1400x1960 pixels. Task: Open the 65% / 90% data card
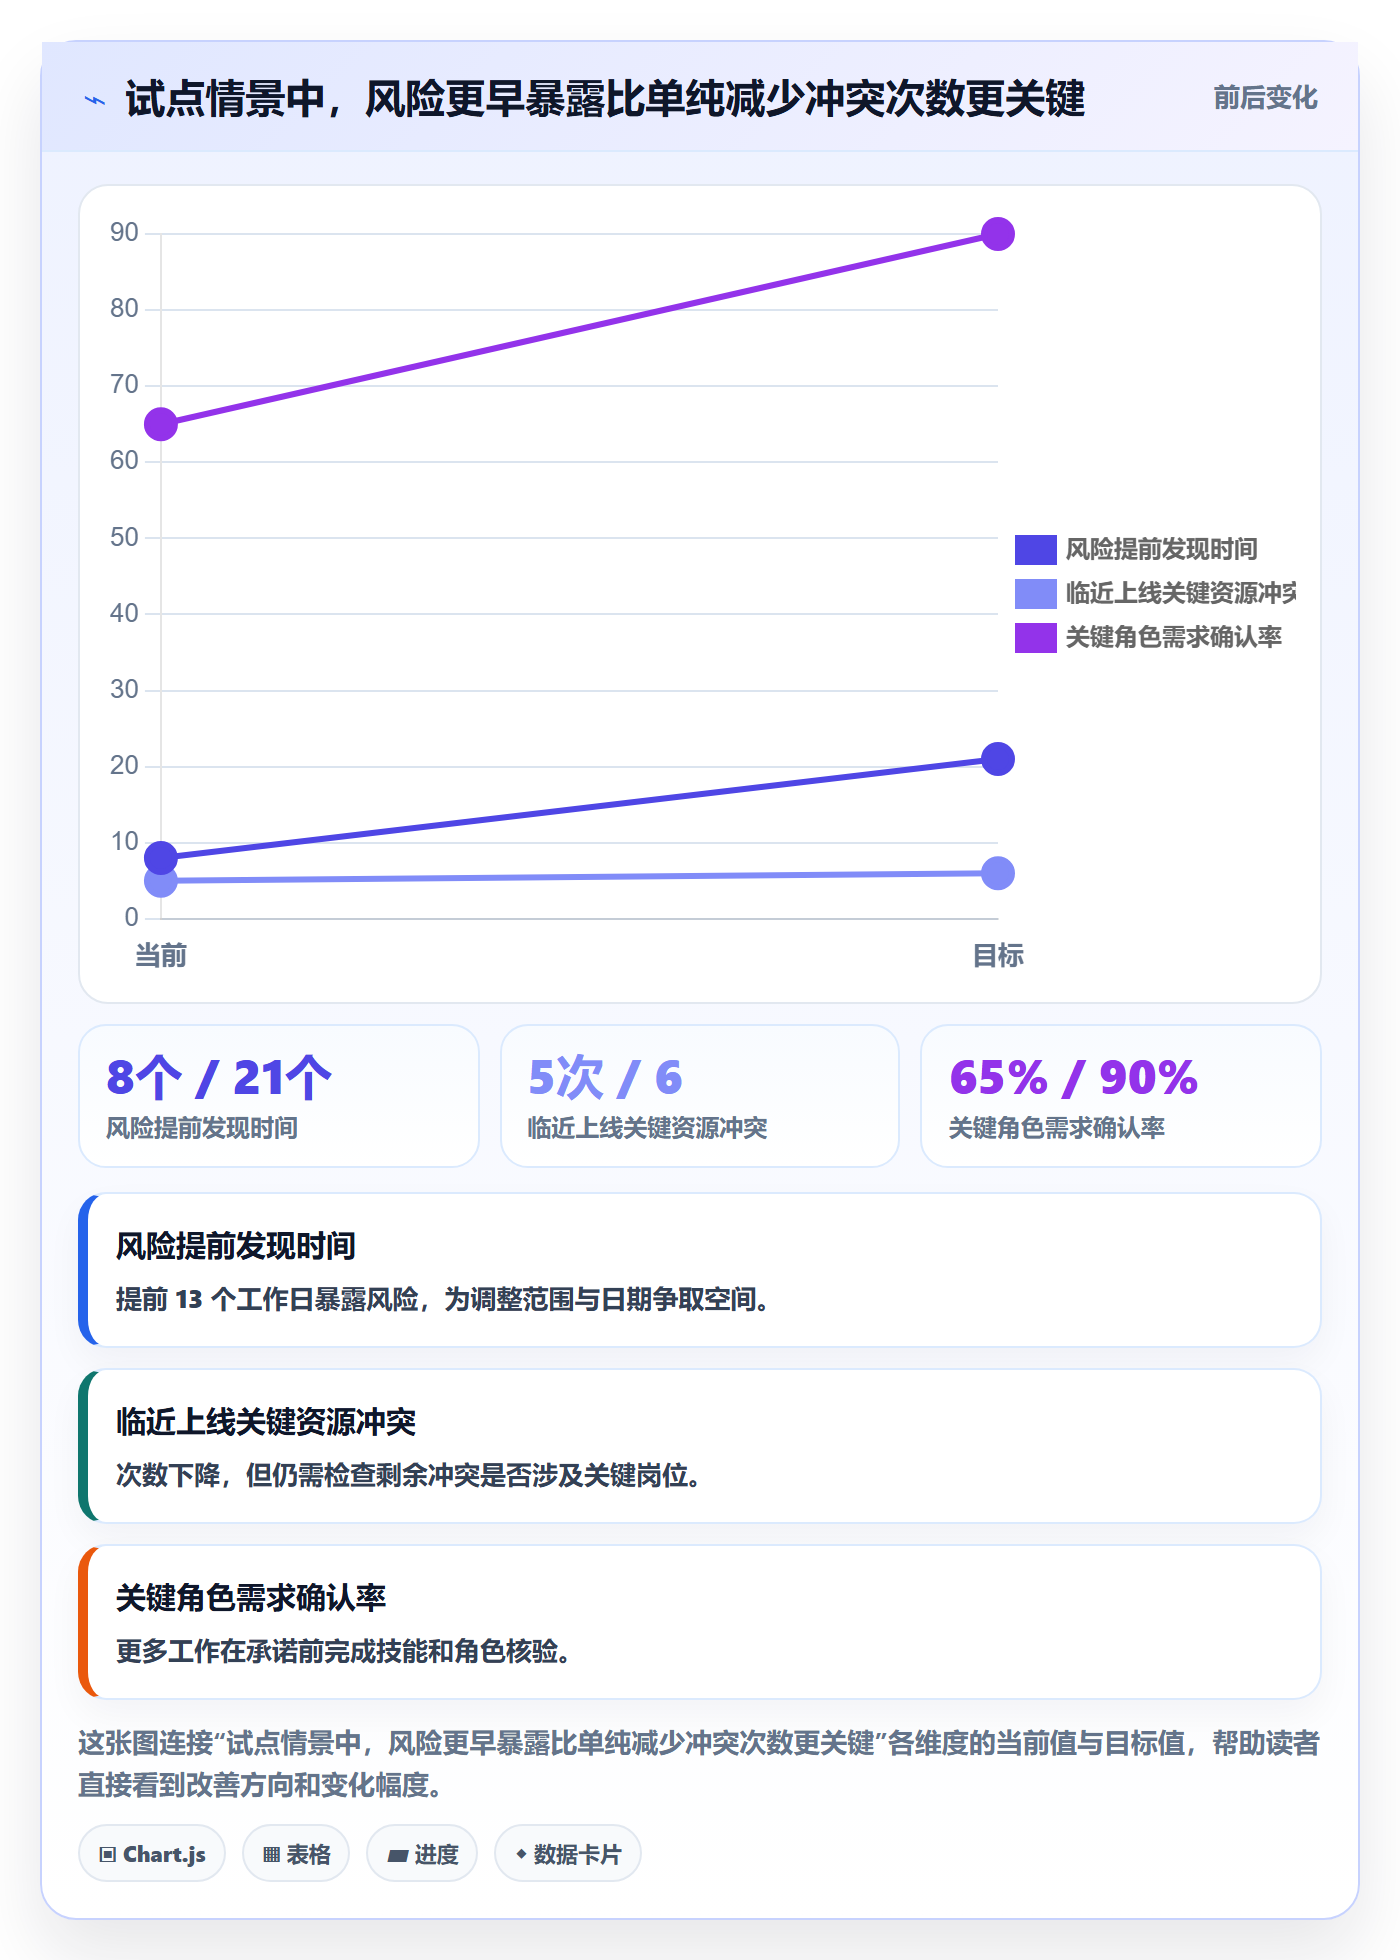1121,1096
